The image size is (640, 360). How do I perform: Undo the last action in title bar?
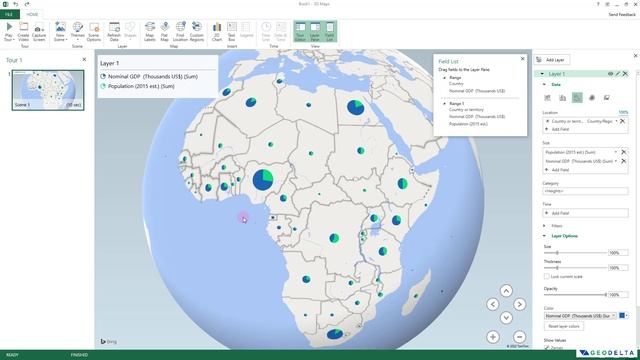point(16,4)
